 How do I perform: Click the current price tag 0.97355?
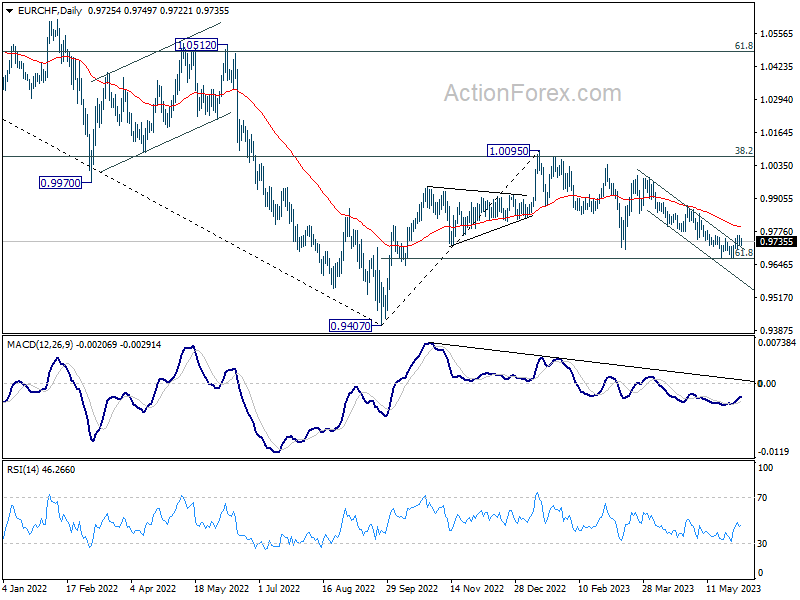(776, 242)
